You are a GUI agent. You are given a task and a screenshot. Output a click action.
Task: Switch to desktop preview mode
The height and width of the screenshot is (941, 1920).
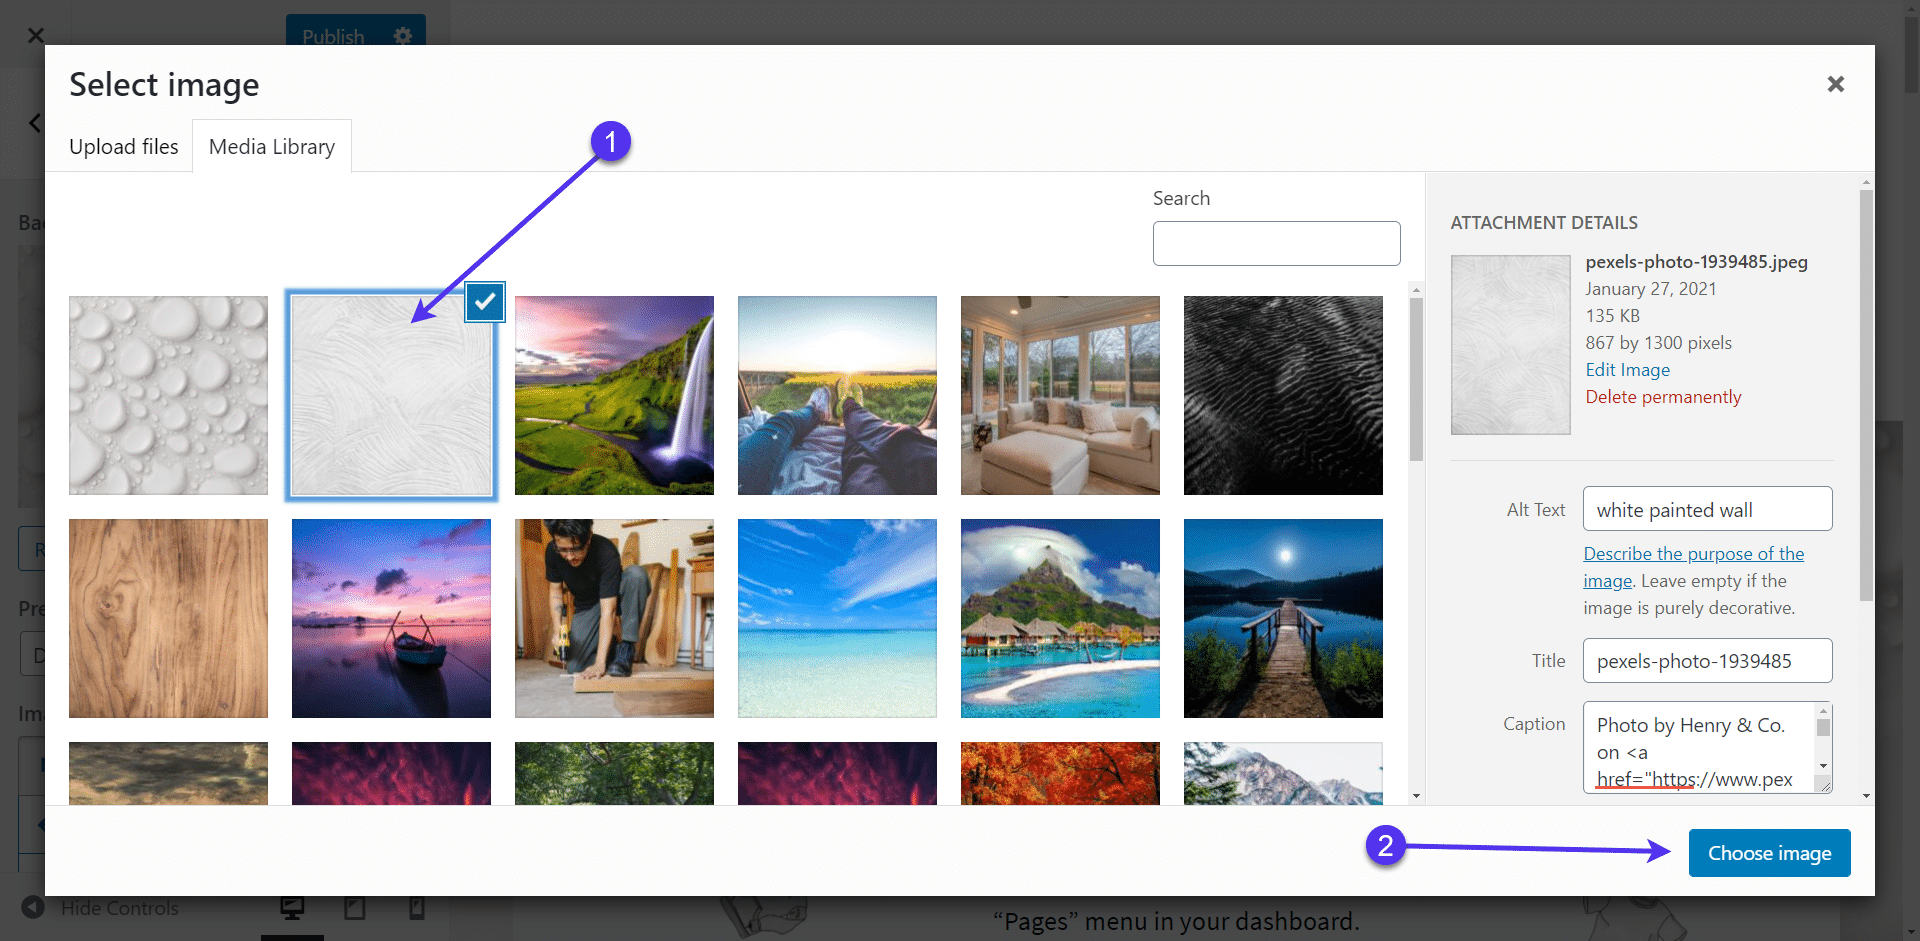[293, 907]
